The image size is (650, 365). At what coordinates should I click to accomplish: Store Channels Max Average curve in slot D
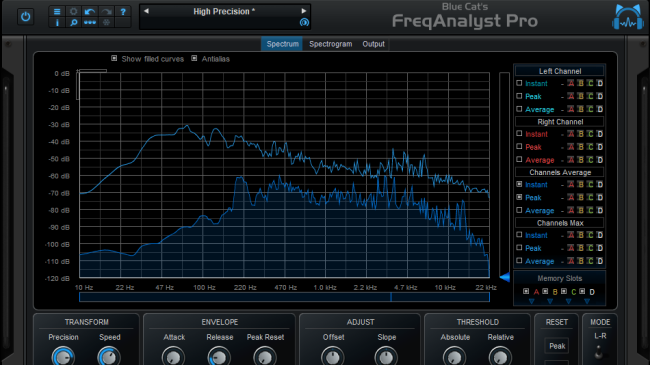tap(599, 261)
